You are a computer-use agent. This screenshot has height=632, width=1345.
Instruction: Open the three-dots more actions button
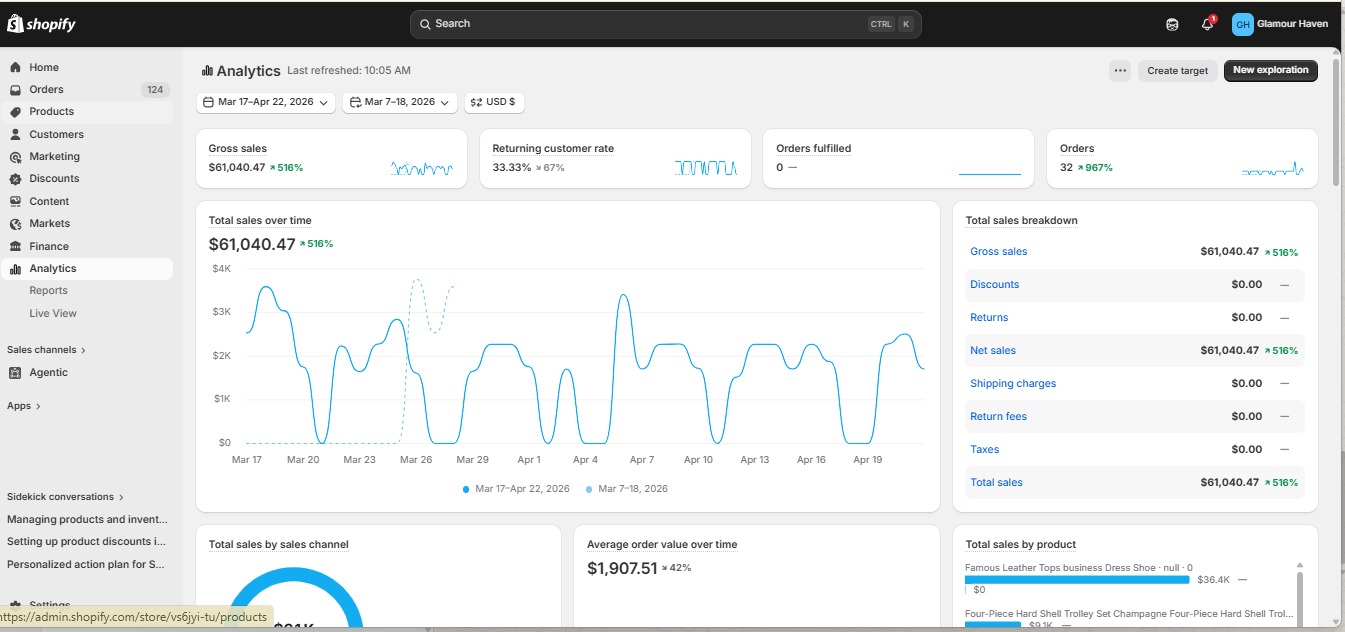coord(1120,71)
